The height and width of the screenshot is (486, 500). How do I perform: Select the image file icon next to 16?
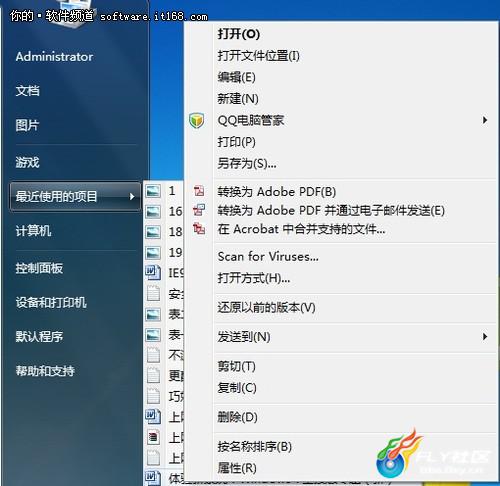coord(153,211)
